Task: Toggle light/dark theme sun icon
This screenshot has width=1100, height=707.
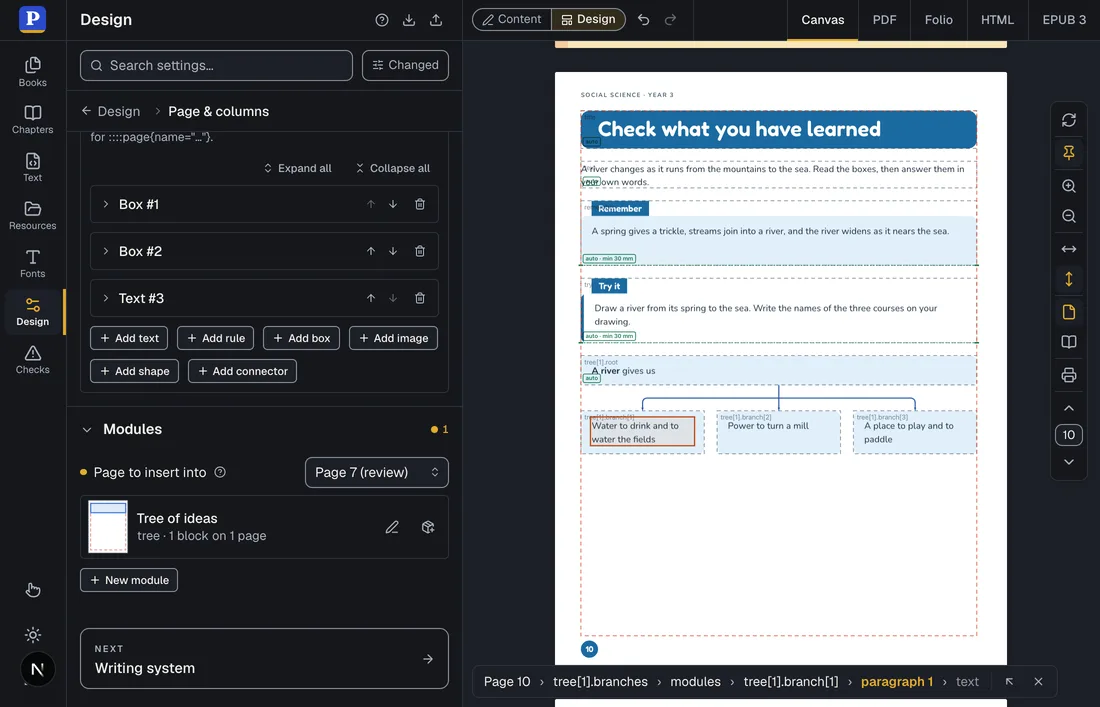Action: pyautogui.click(x=32, y=635)
